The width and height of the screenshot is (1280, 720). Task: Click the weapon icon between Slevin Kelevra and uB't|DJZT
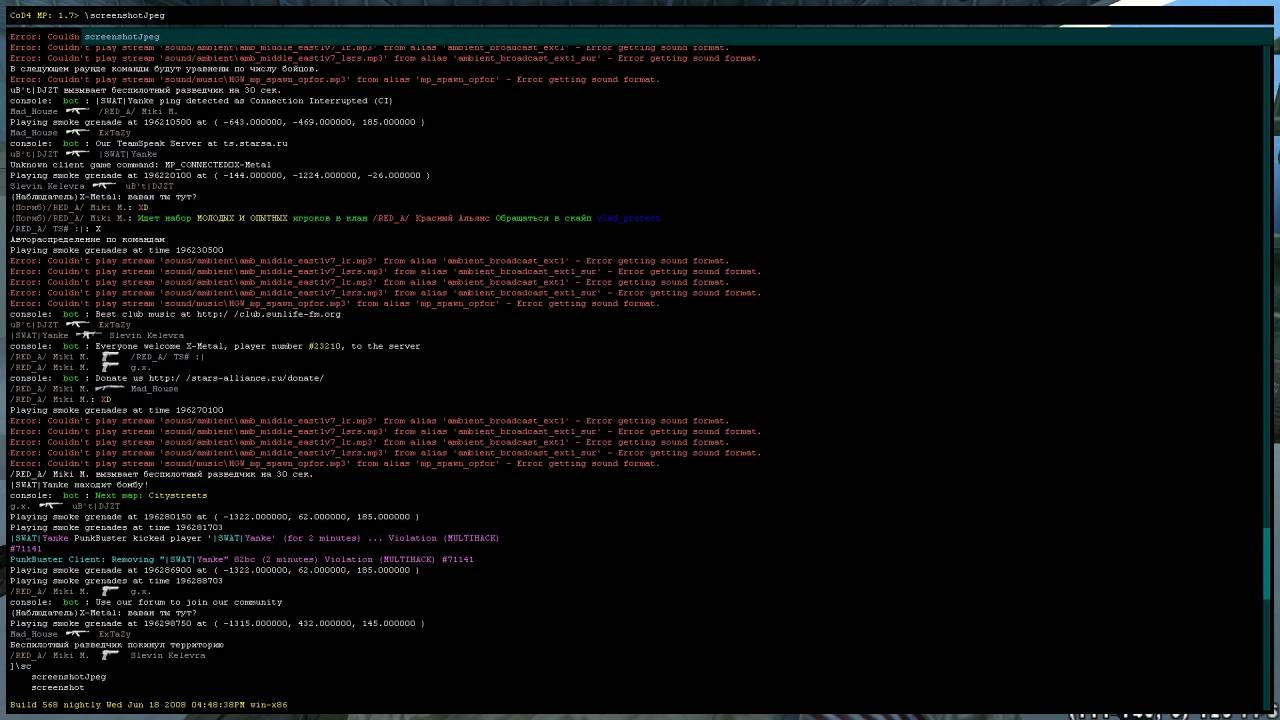(x=104, y=186)
